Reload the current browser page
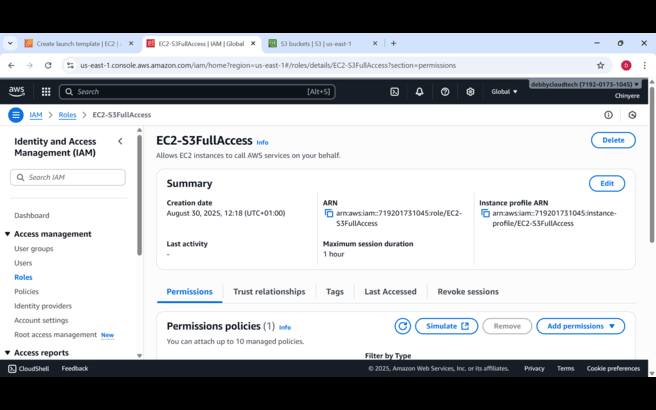Viewport: 656px width, 410px height. click(x=48, y=65)
